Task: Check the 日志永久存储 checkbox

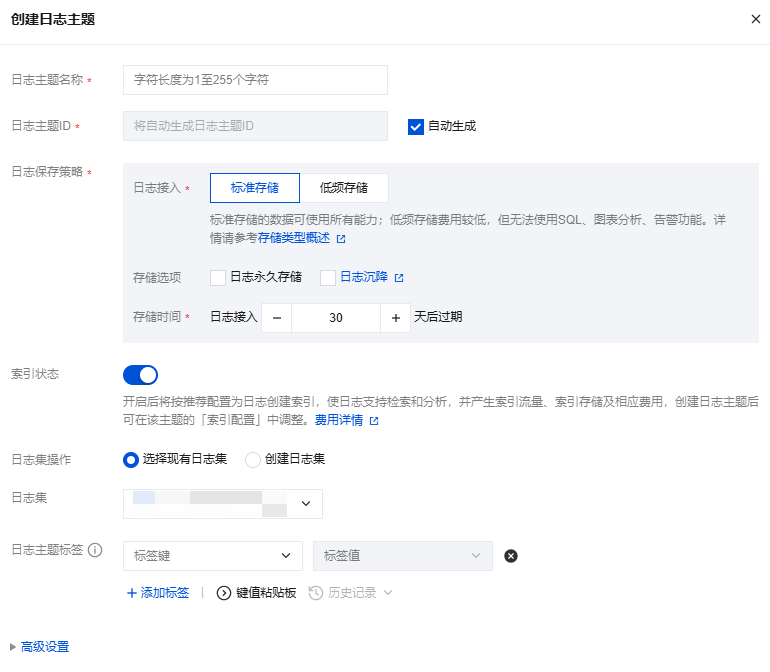Action: (218, 278)
